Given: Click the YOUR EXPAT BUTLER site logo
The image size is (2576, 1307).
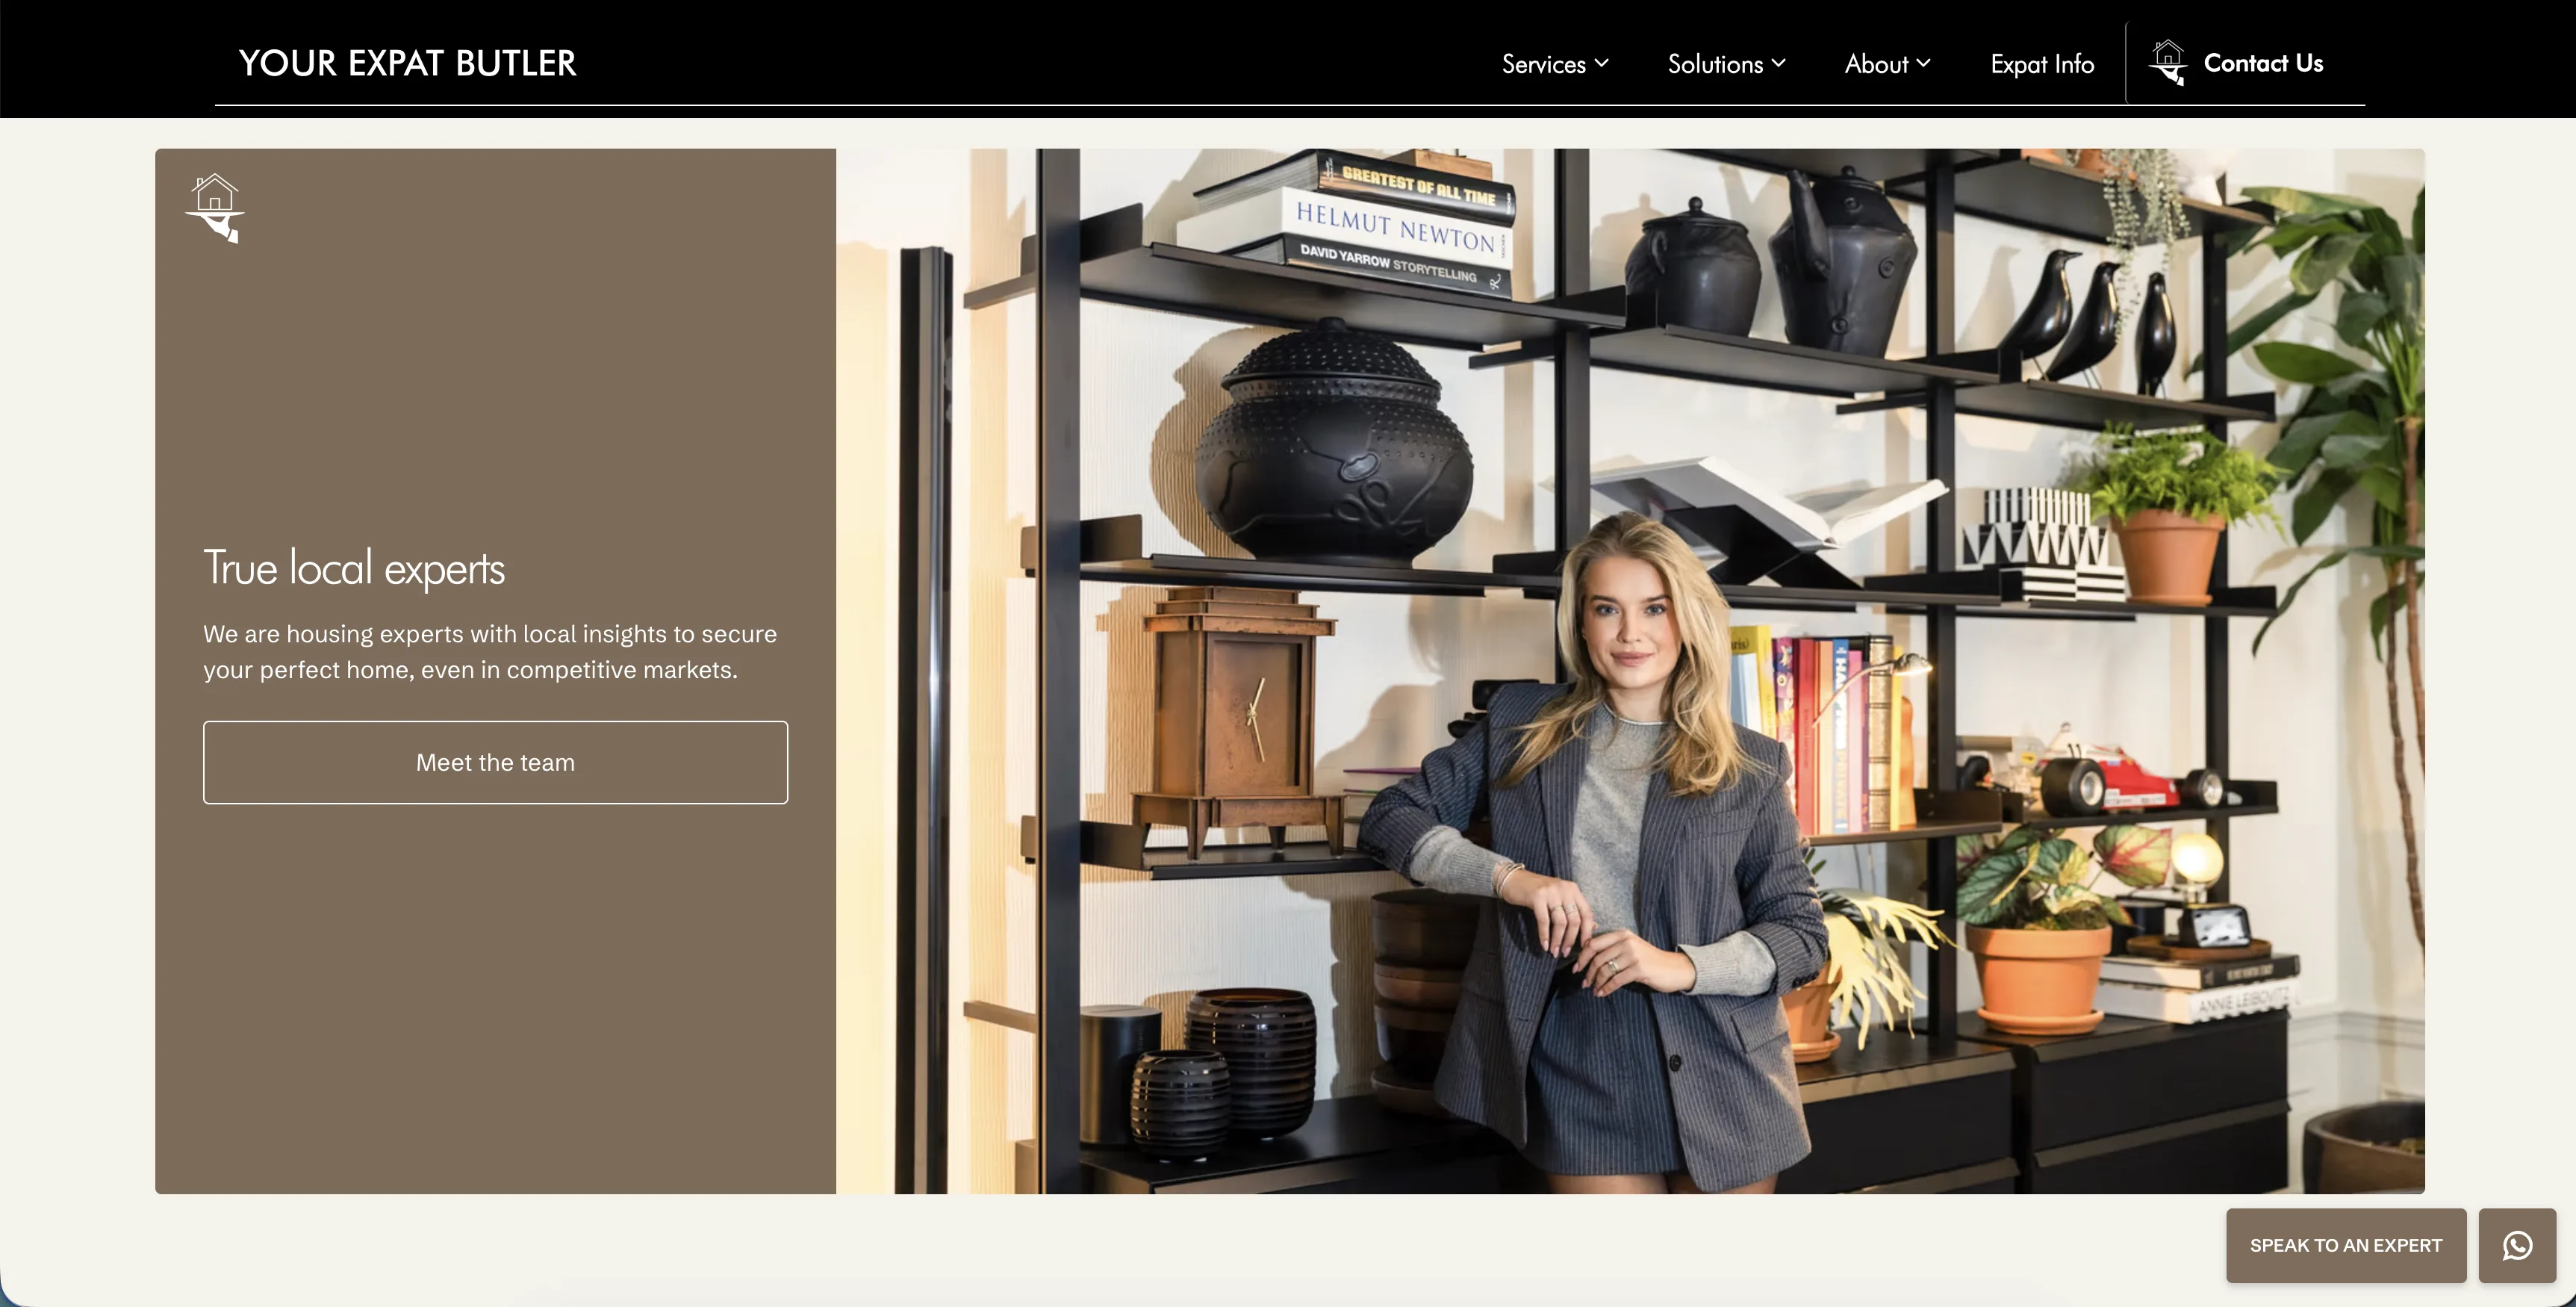Looking at the screenshot, I should tap(407, 63).
